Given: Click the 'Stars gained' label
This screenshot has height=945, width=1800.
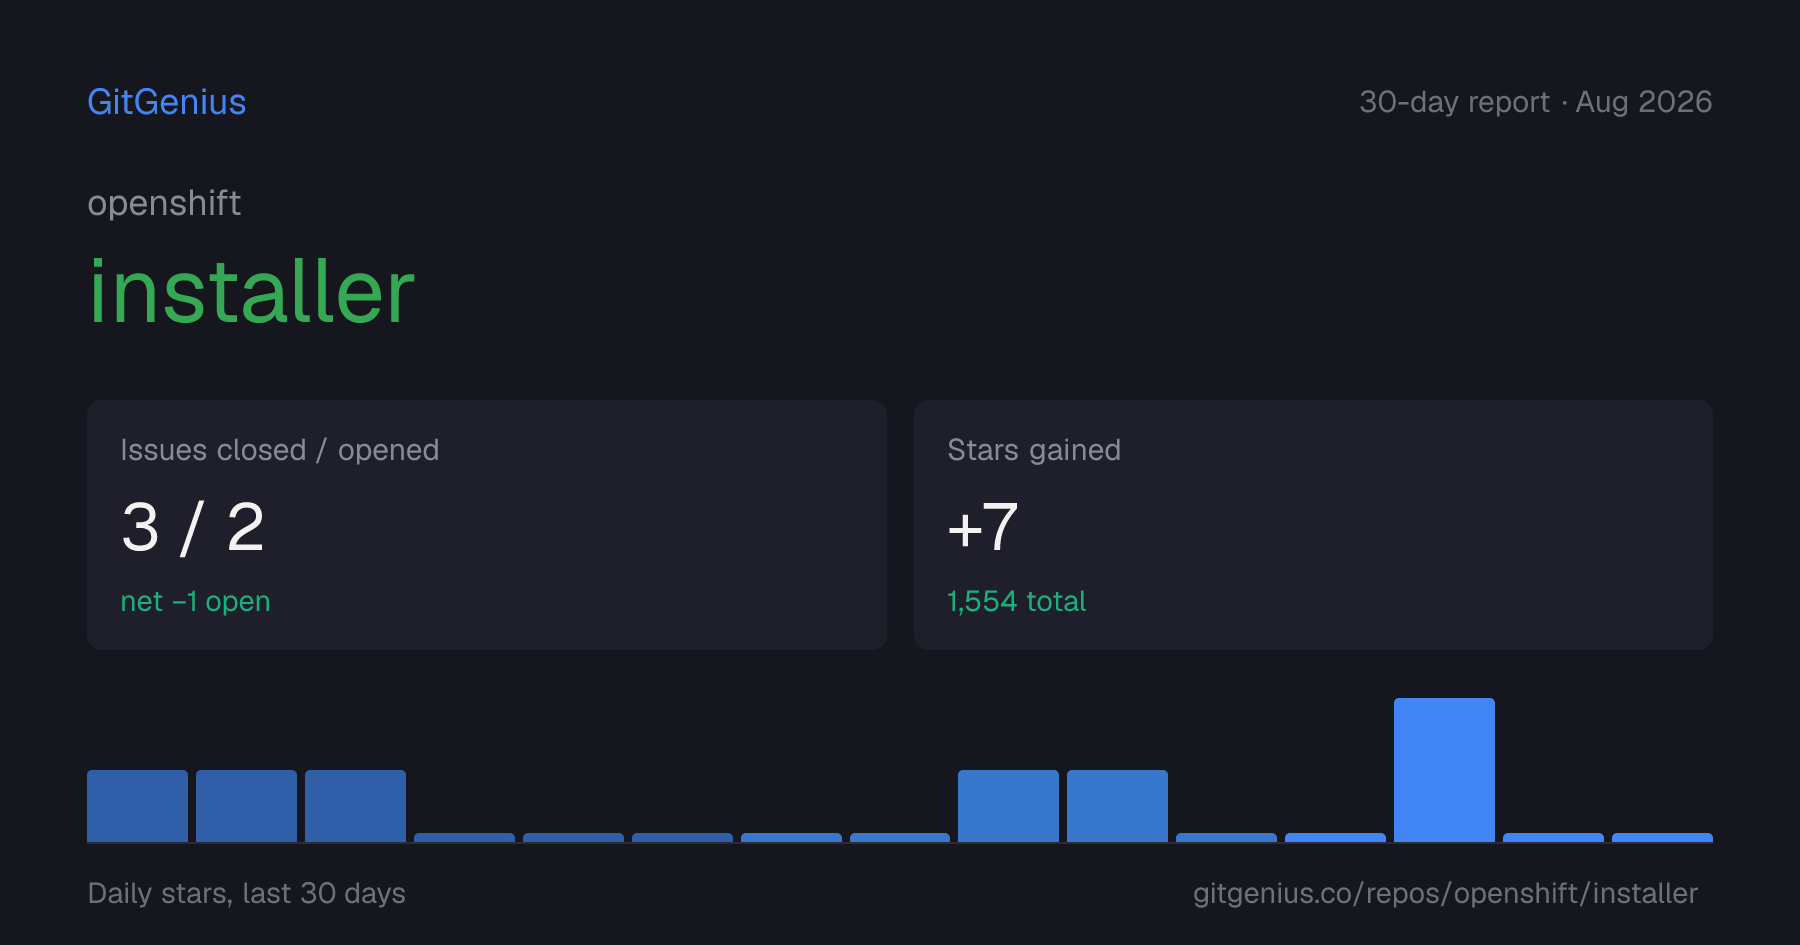Looking at the screenshot, I should pyautogui.click(x=1034, y=450).
